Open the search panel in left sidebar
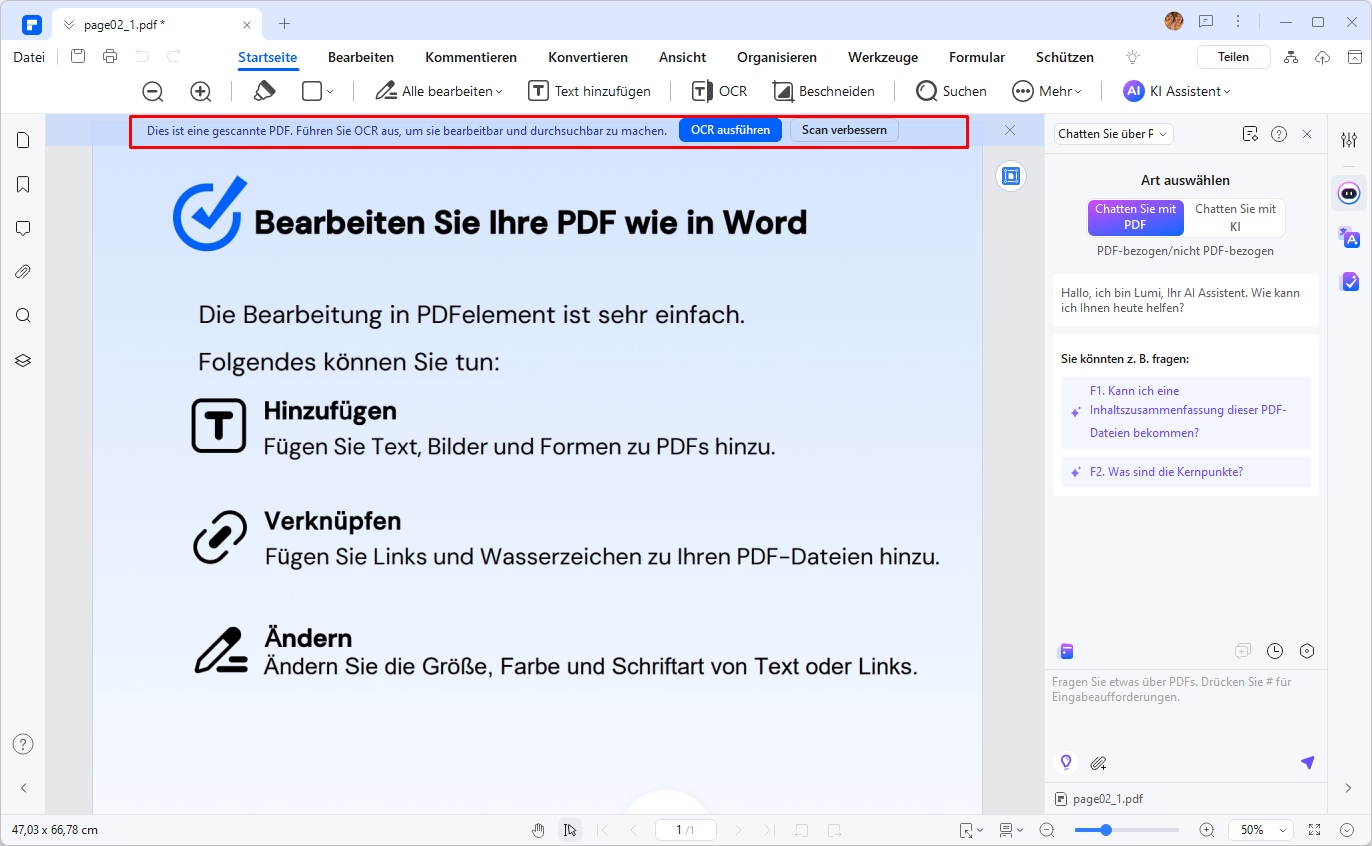The height and width of the screenshot is (846, 1372). pos(23,316)
